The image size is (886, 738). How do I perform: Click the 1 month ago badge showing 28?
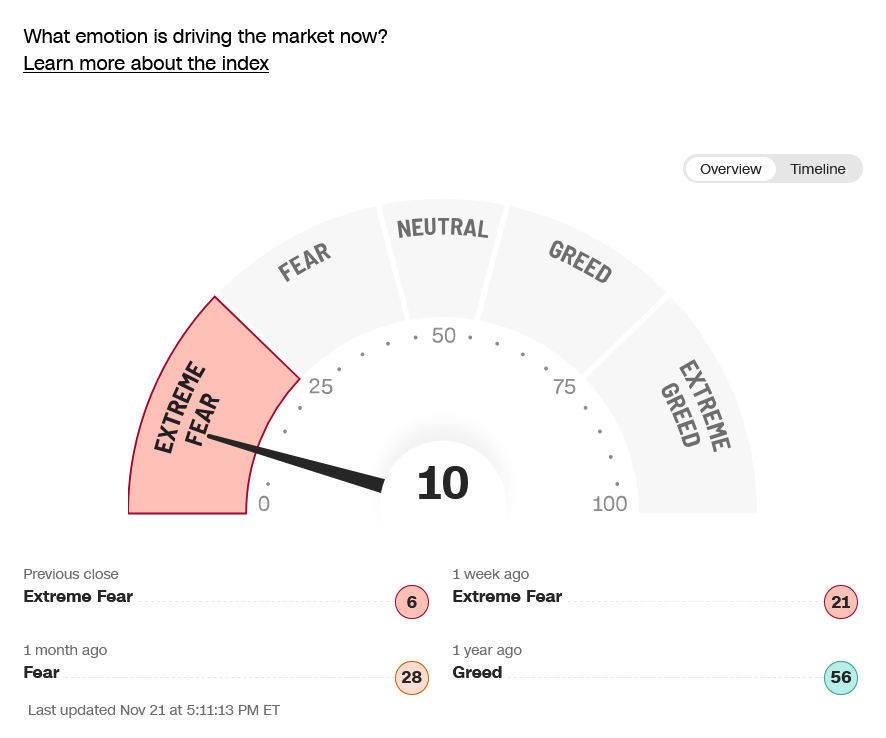pos(411,678)
